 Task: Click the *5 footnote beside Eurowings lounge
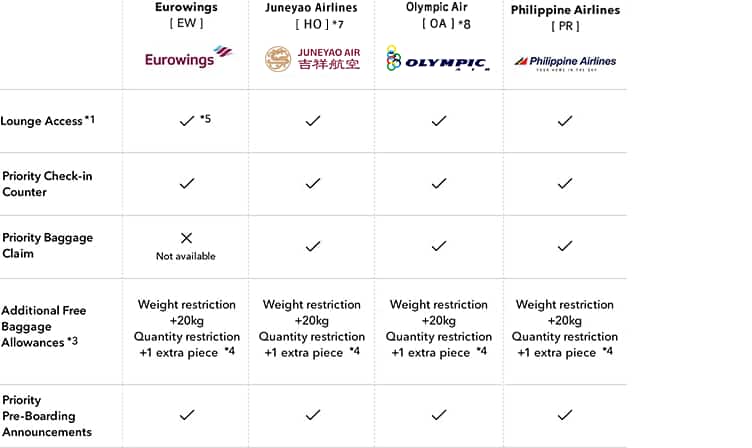coord(205,119)
